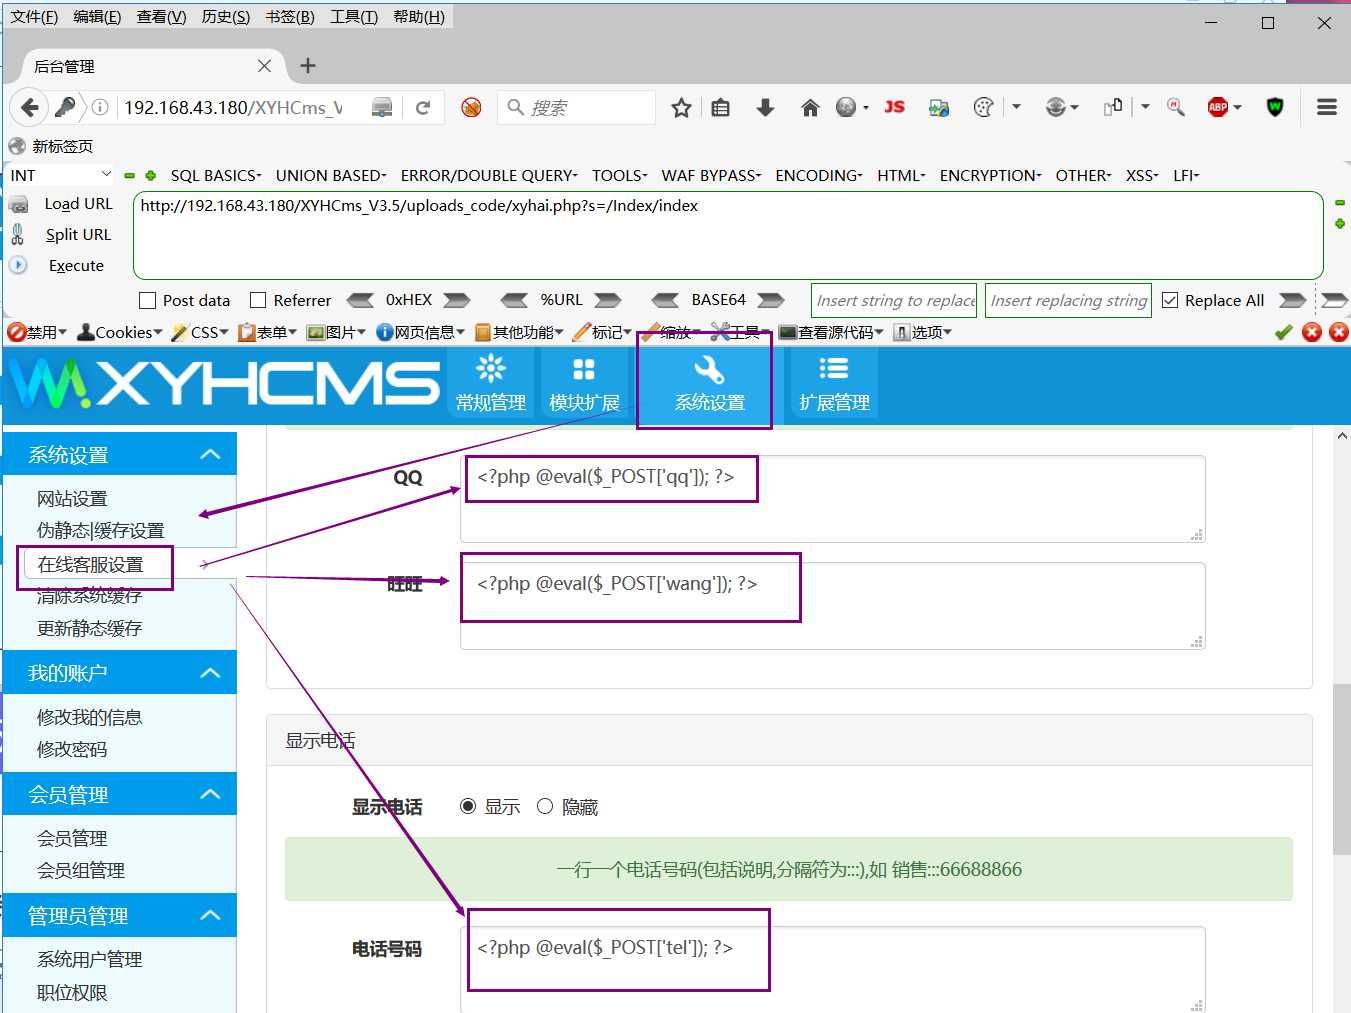The width and height of the screenshot is (1351, 1013).
Task: Select the 显示 radio button
Action: pos(468,806)
